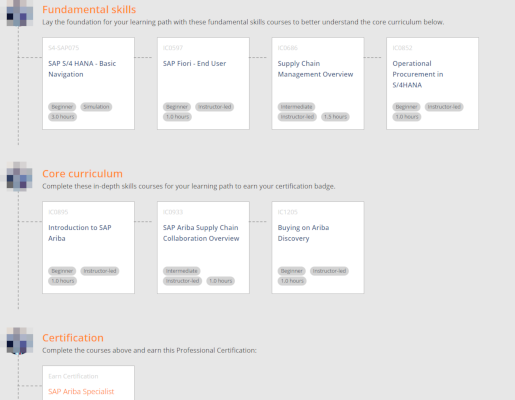Click course code IC0597
515x400 pixels.
173,48
